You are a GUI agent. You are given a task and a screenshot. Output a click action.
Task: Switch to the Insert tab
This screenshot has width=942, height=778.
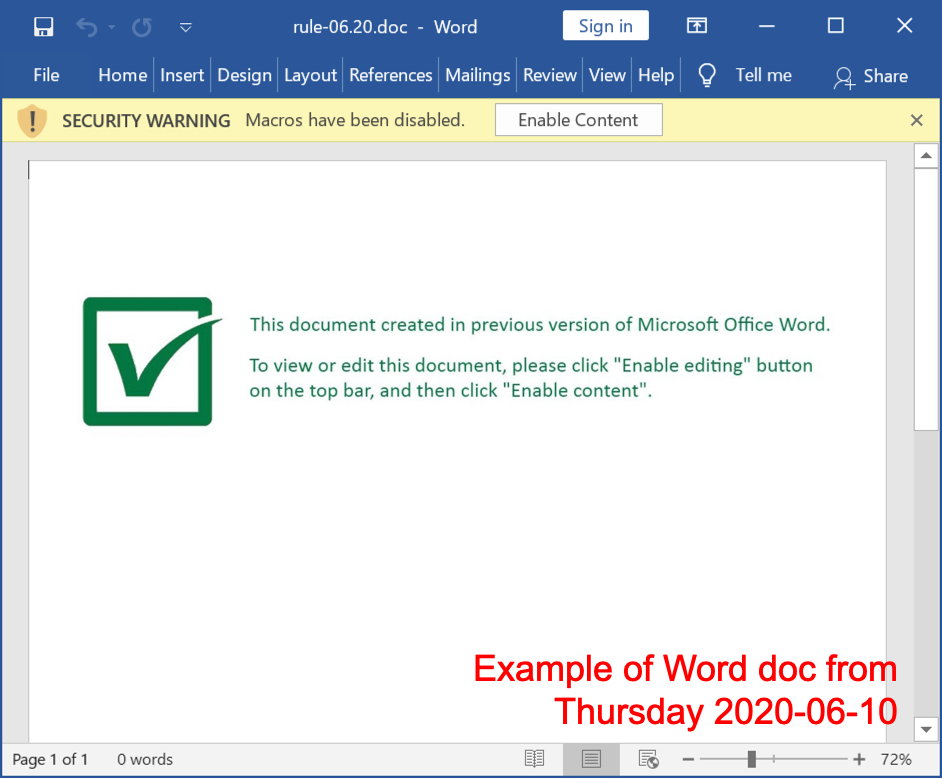click(x=182, y=75)
